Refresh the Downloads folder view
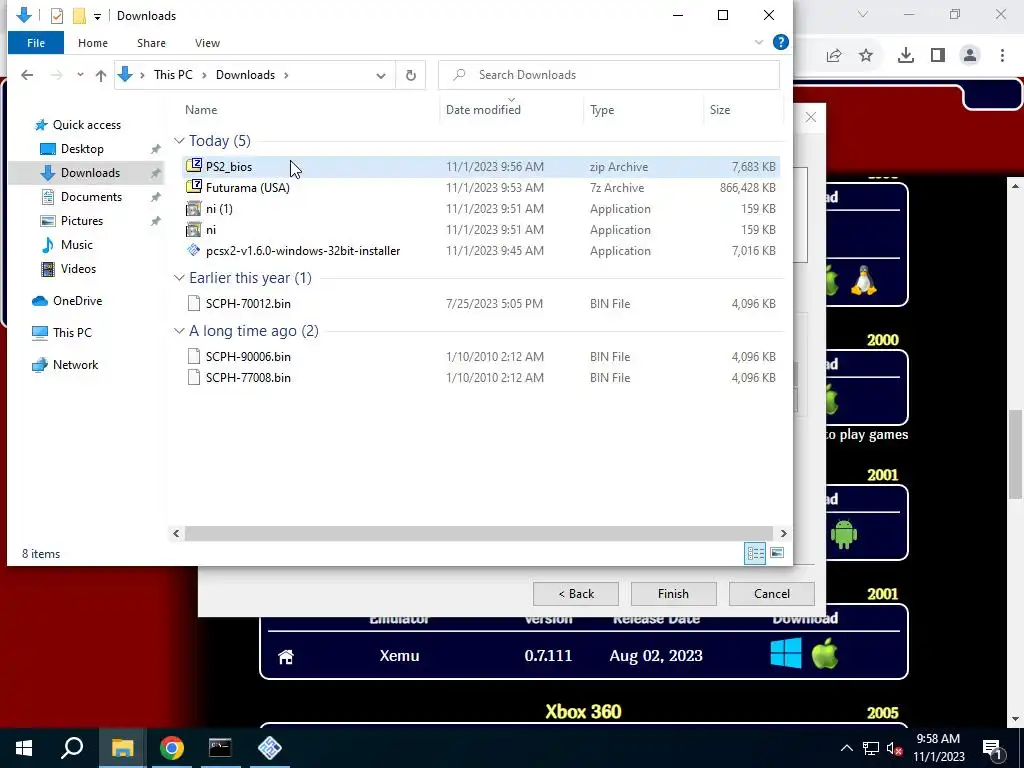Screen dimensions: 1024x768 click(x=411, y=75)
